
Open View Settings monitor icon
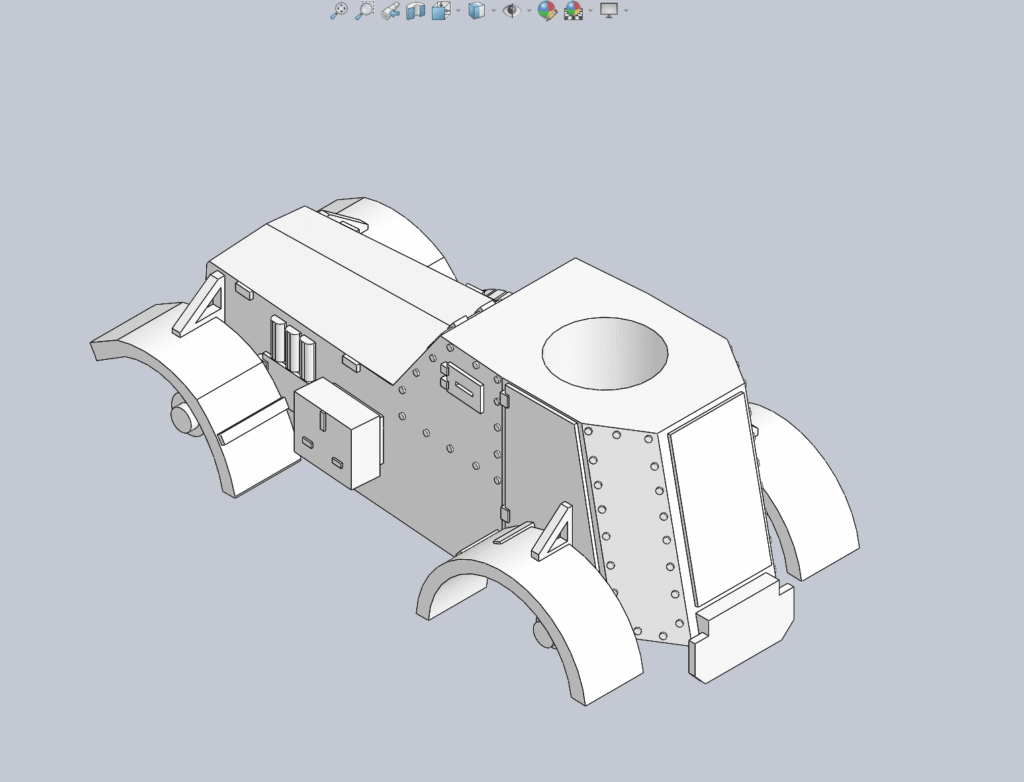[x=609, y=10]
